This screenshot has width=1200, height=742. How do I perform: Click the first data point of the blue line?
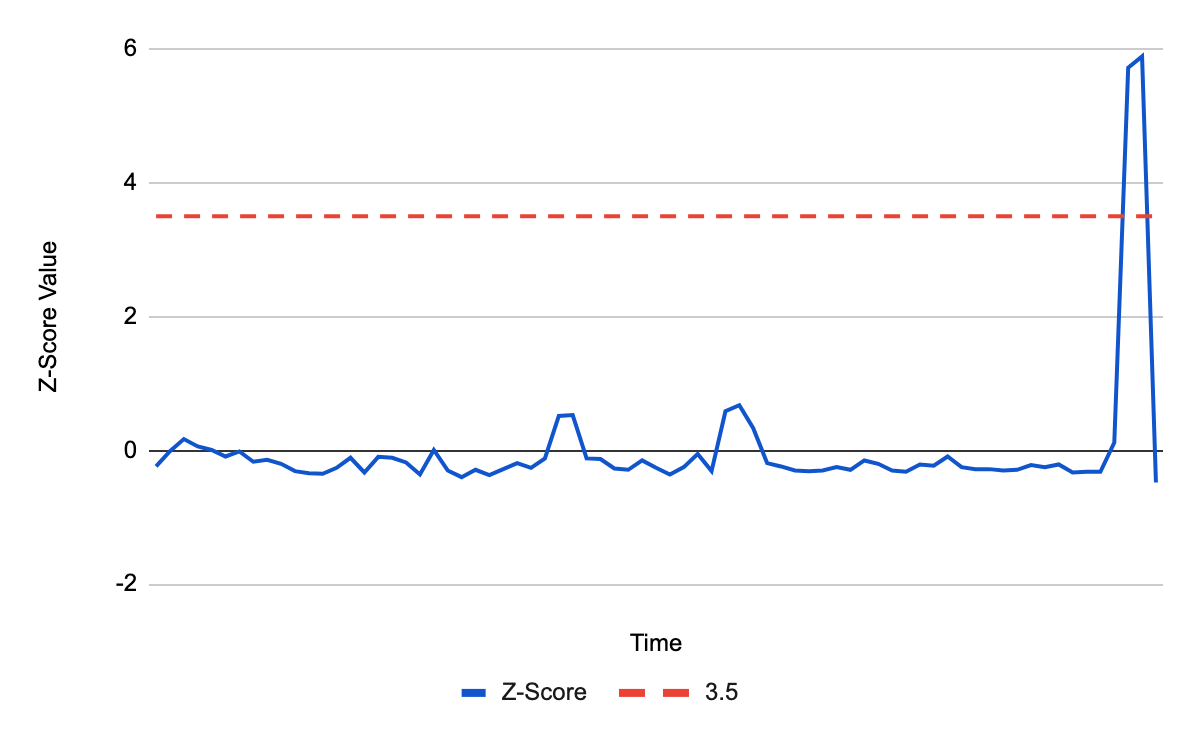point(157,466)
